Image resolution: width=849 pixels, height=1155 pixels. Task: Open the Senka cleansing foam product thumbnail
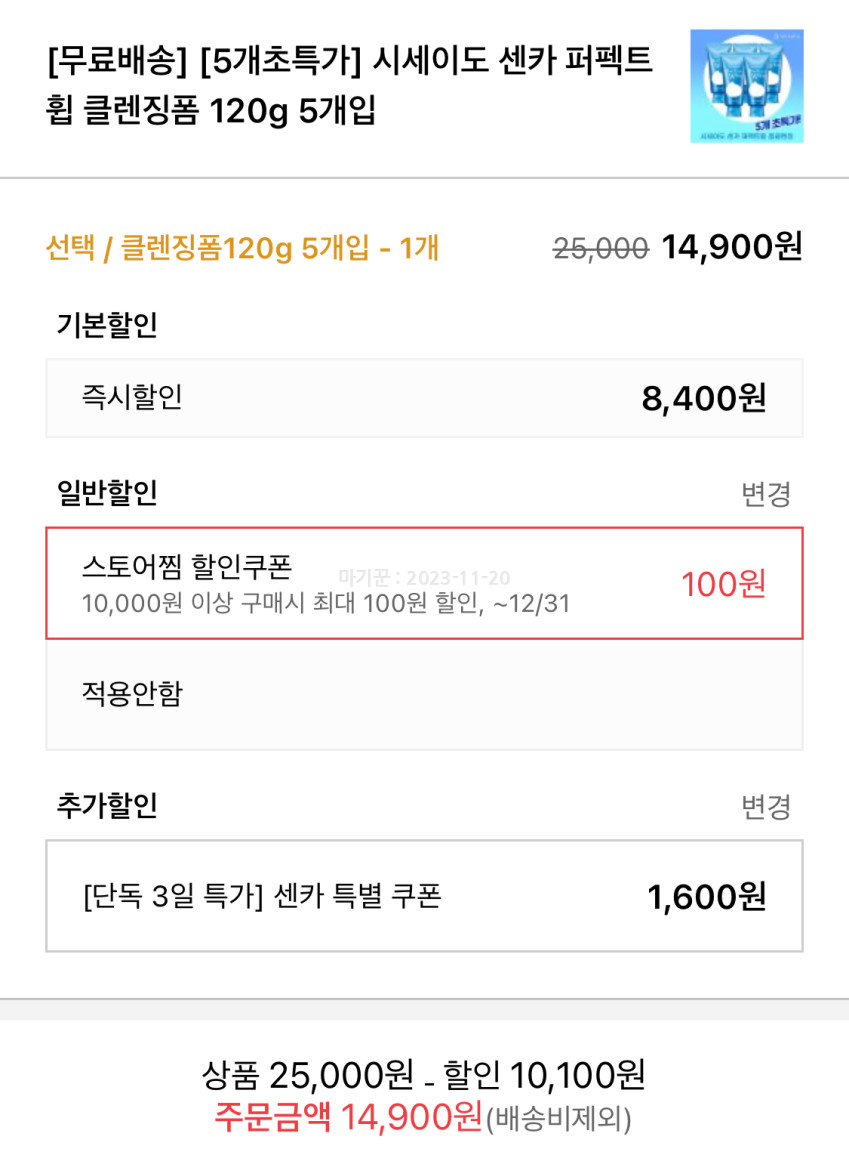tap(746, 86)
